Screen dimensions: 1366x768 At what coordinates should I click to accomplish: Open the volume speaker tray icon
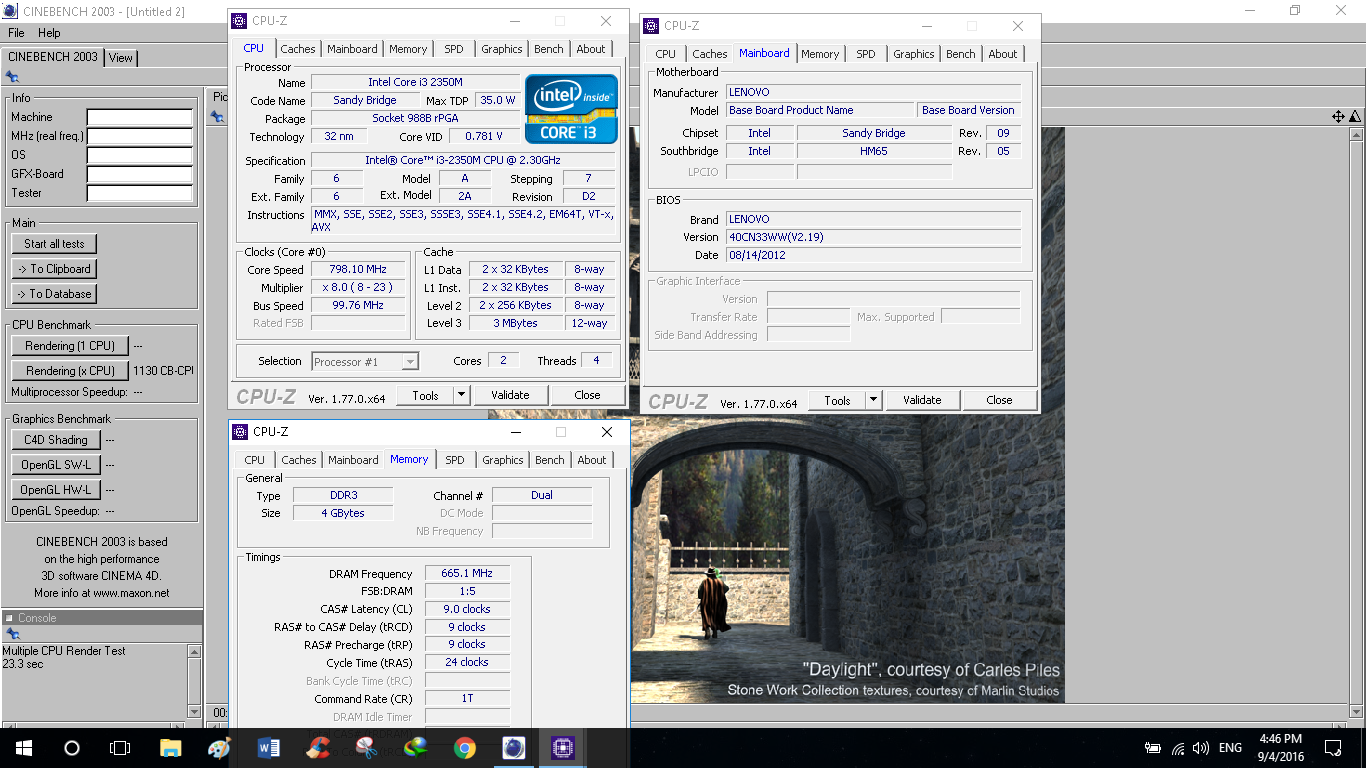(x=1201, y=748)
